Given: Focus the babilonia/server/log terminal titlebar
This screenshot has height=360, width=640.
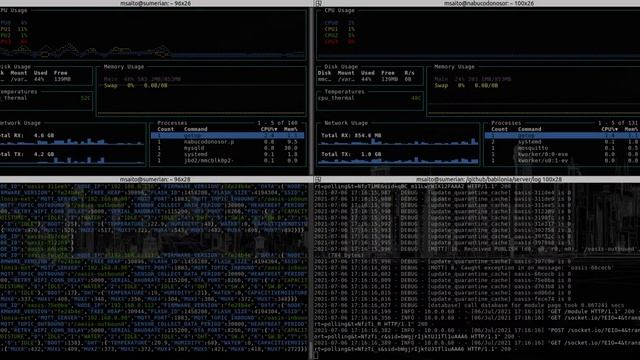Looking at the screenshot, I should [x=477, y=180].
